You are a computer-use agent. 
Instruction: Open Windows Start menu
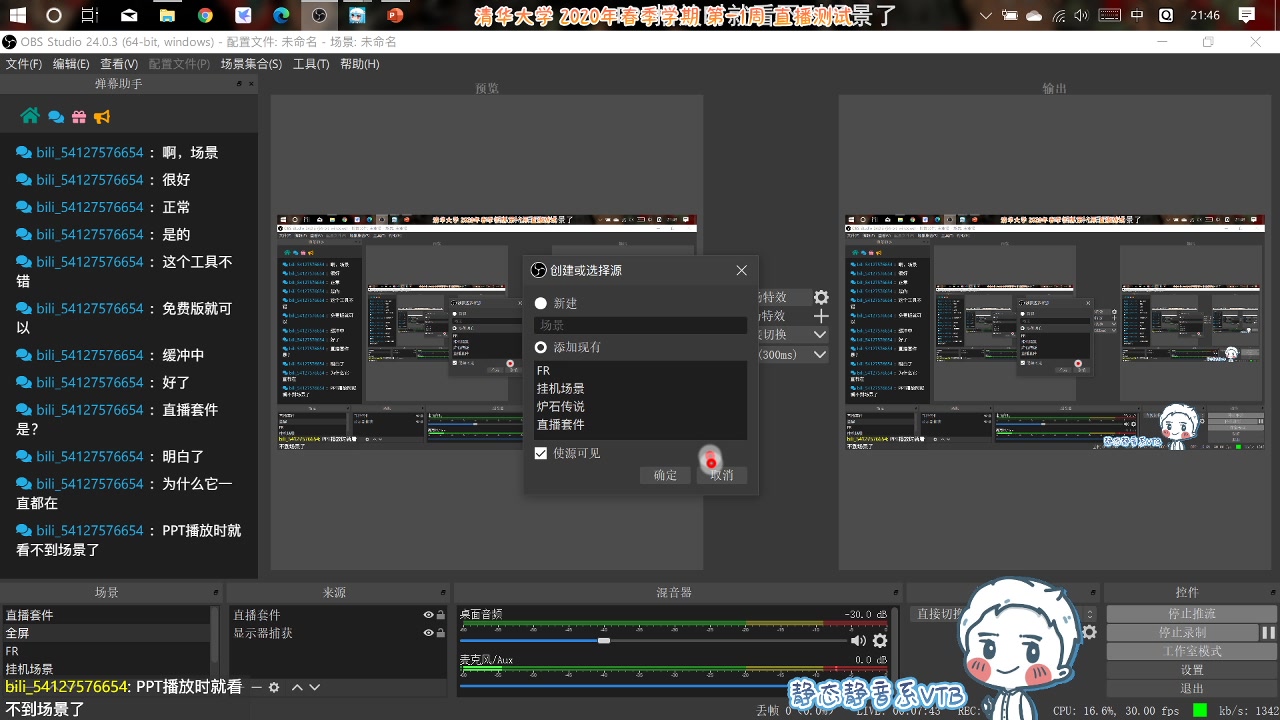[x=18, y=15]
